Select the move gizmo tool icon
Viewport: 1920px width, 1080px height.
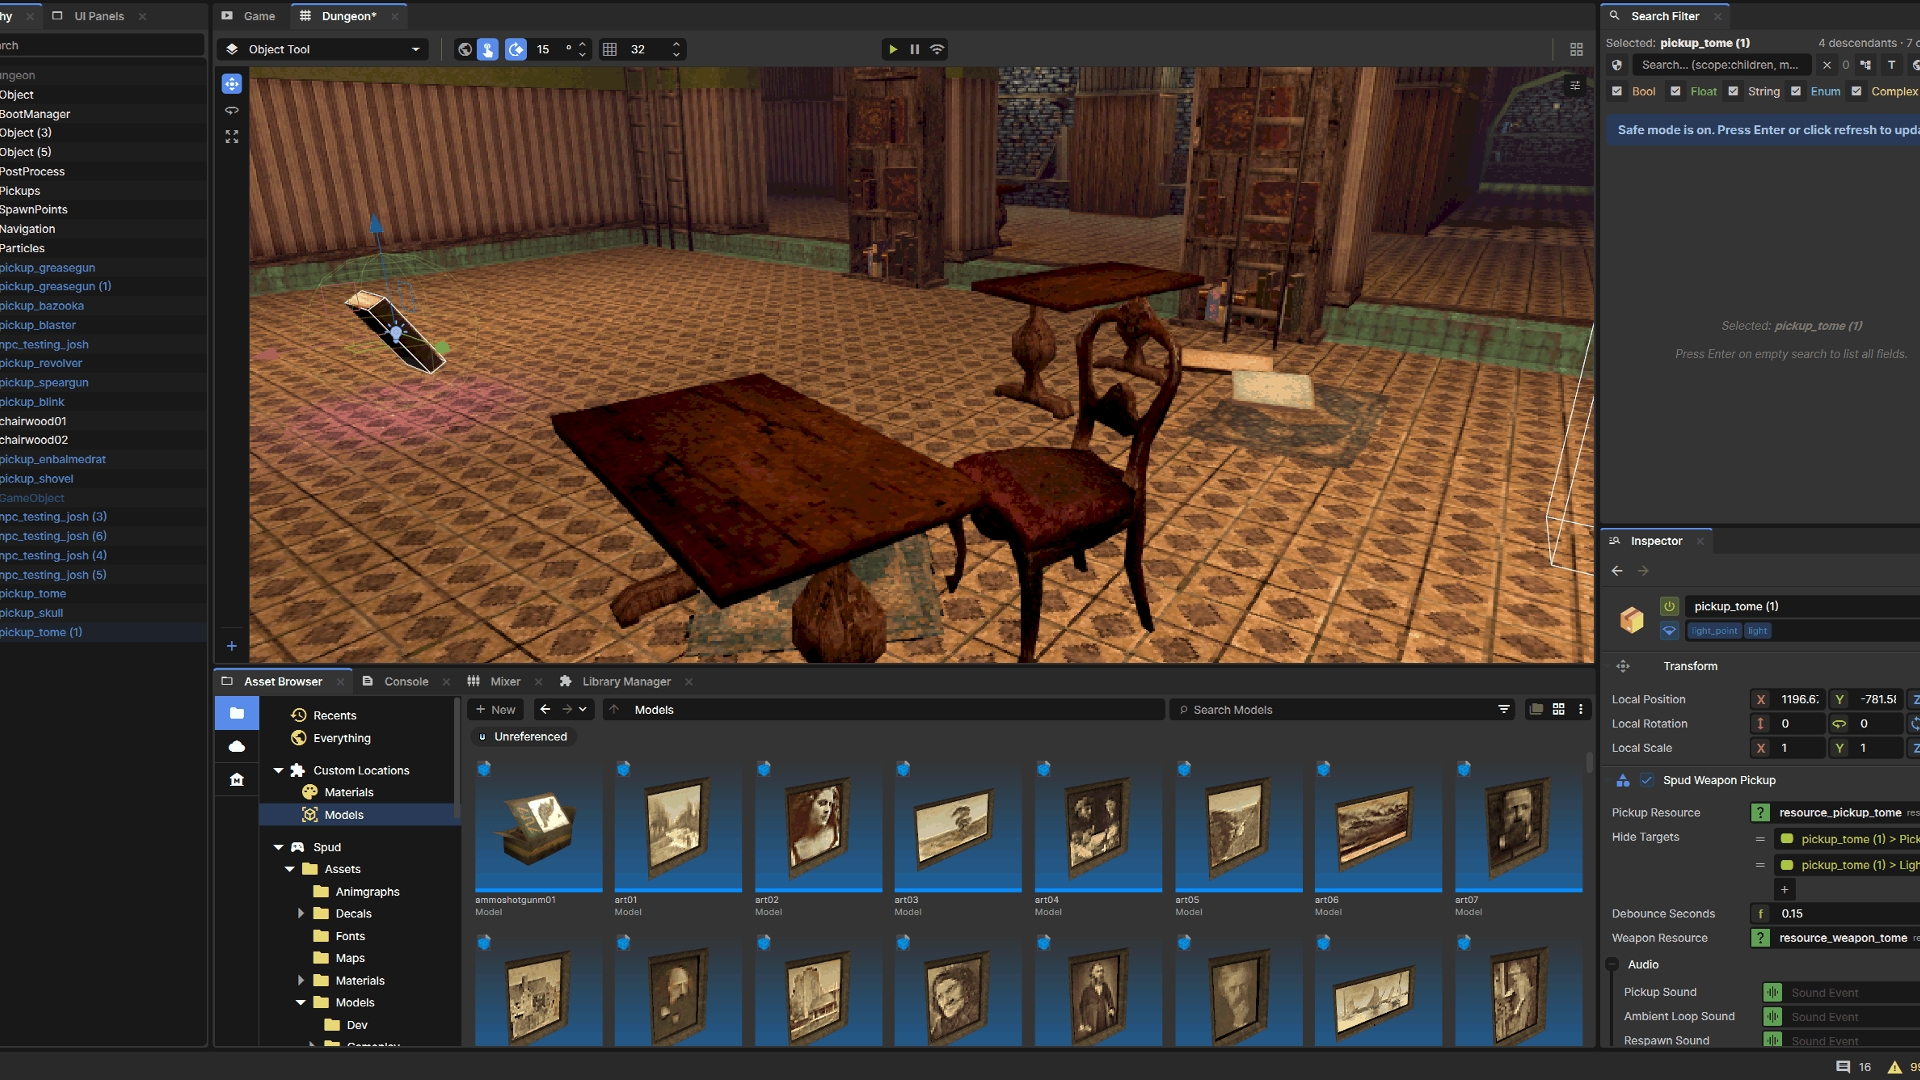(231, 84)
